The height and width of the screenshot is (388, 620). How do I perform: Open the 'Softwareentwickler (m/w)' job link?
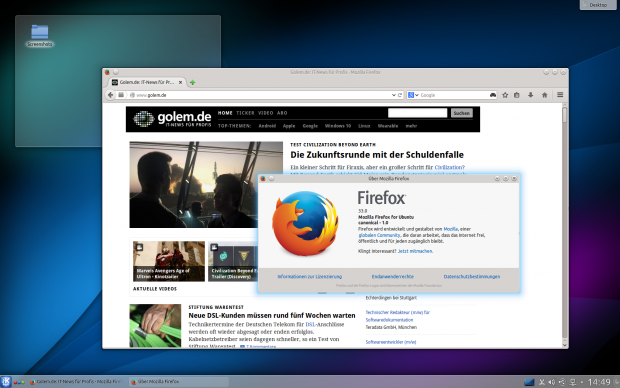[391, 342]
